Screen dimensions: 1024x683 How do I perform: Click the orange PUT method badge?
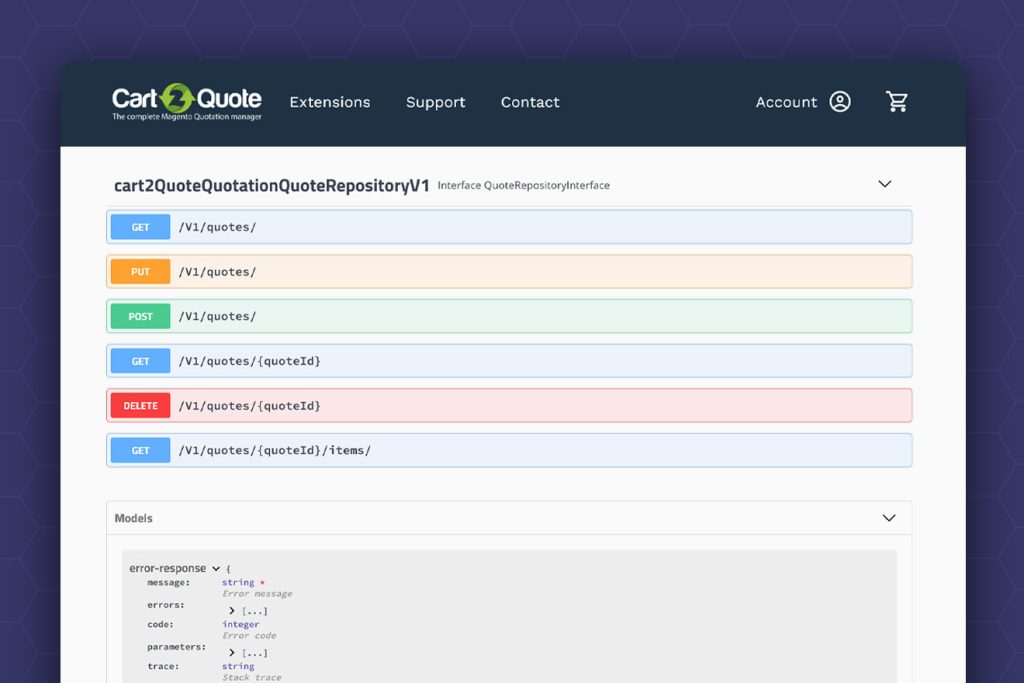tap(140, 272)
